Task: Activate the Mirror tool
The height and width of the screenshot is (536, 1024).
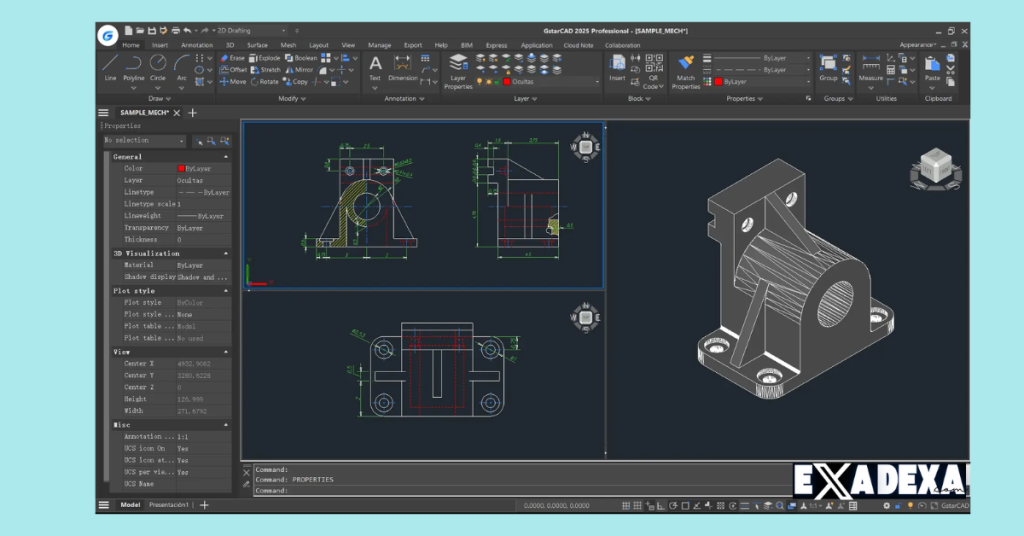Action: [x=299, y=70]
